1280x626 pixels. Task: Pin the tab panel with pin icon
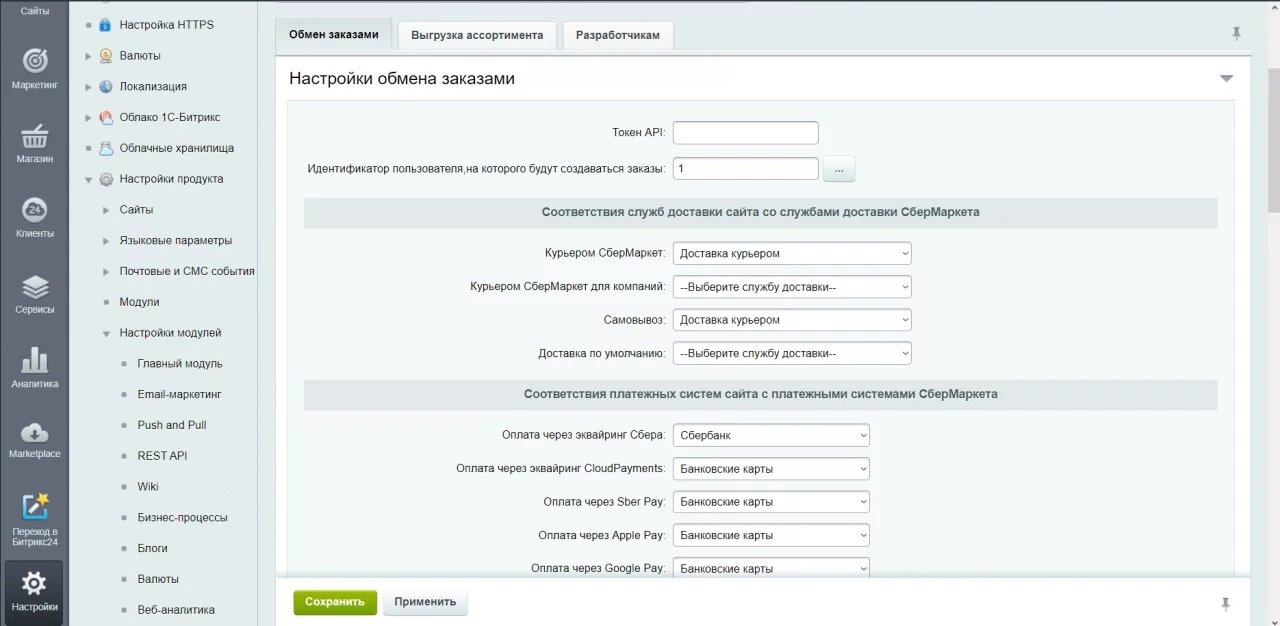pyautogui.click(x=1236, y=34)
